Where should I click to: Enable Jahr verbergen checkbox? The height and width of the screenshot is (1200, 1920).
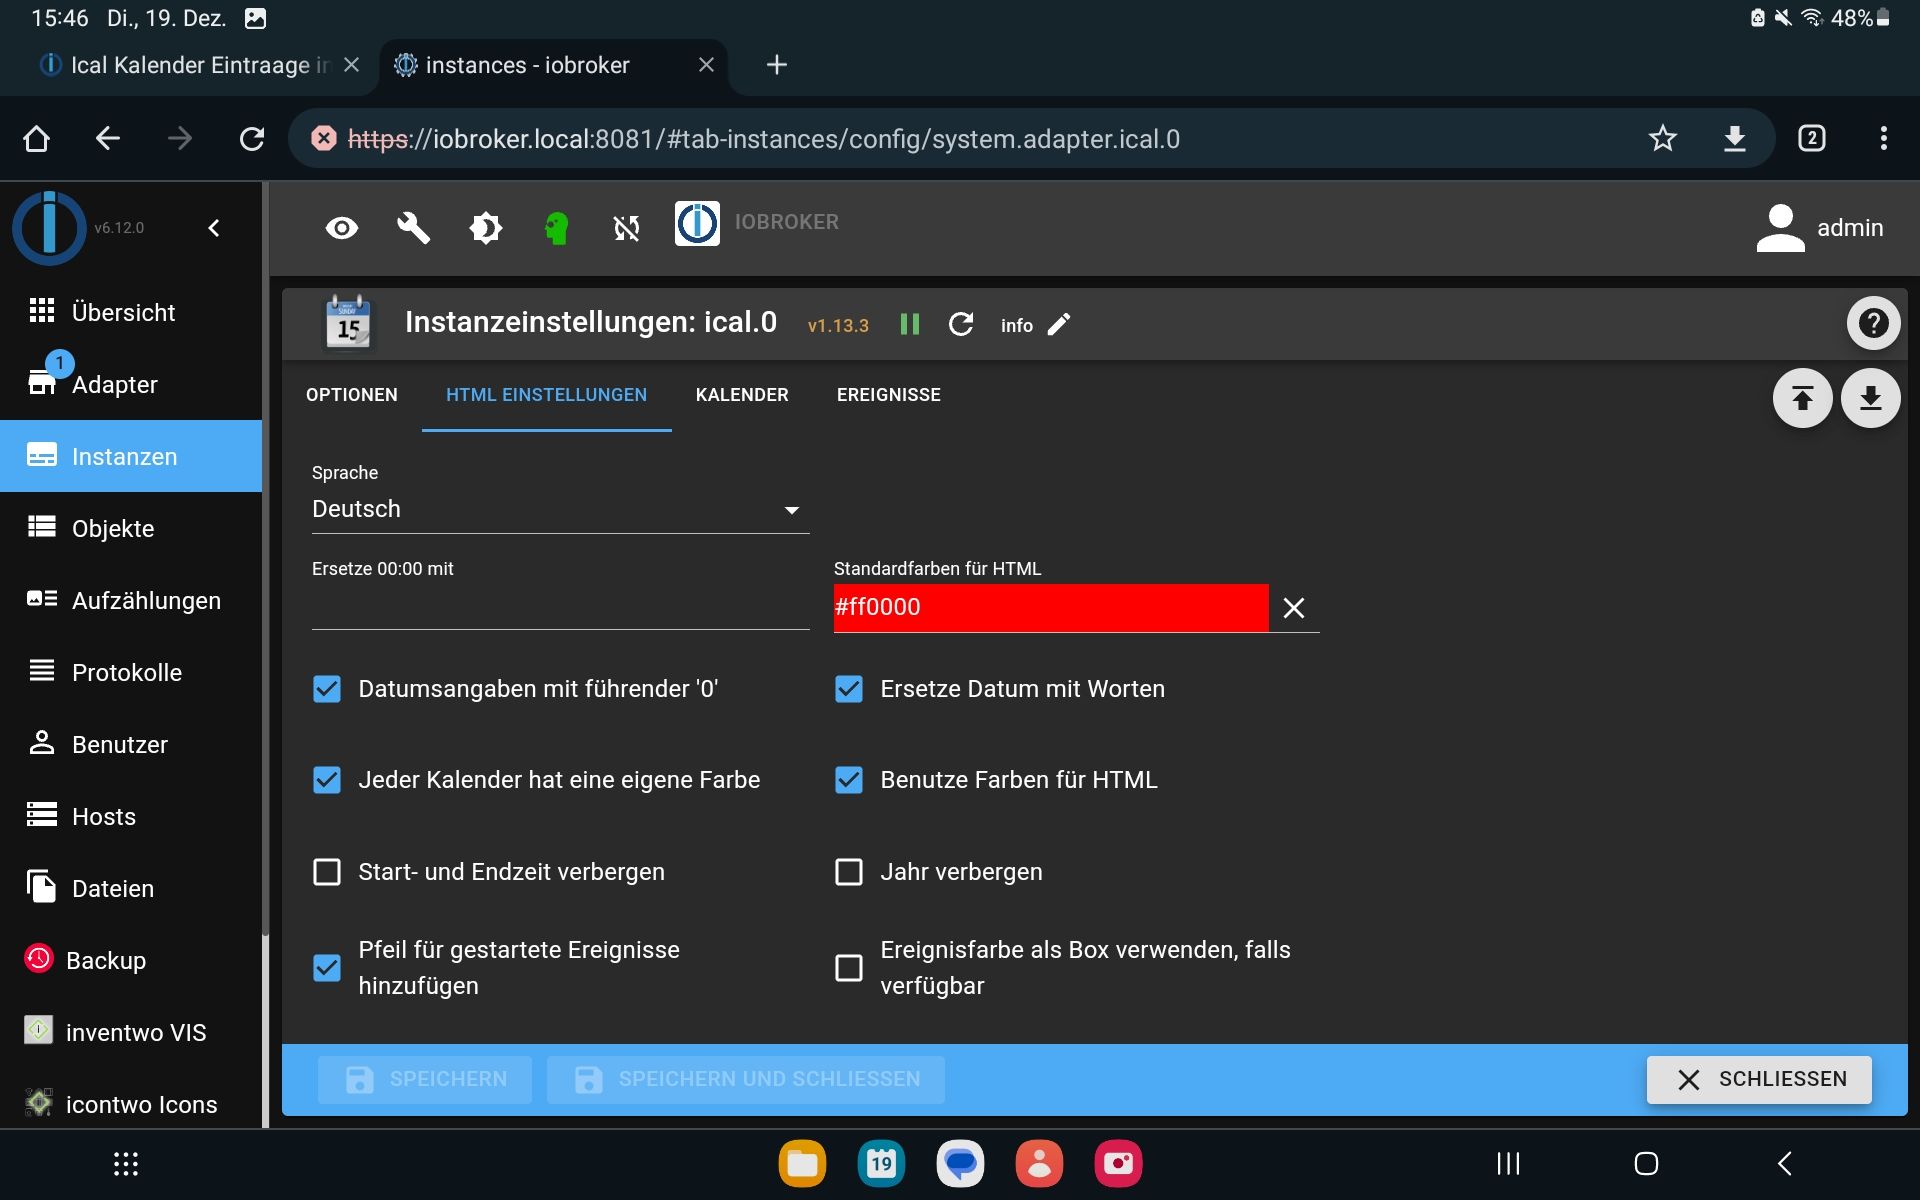(x=849, y=872)
